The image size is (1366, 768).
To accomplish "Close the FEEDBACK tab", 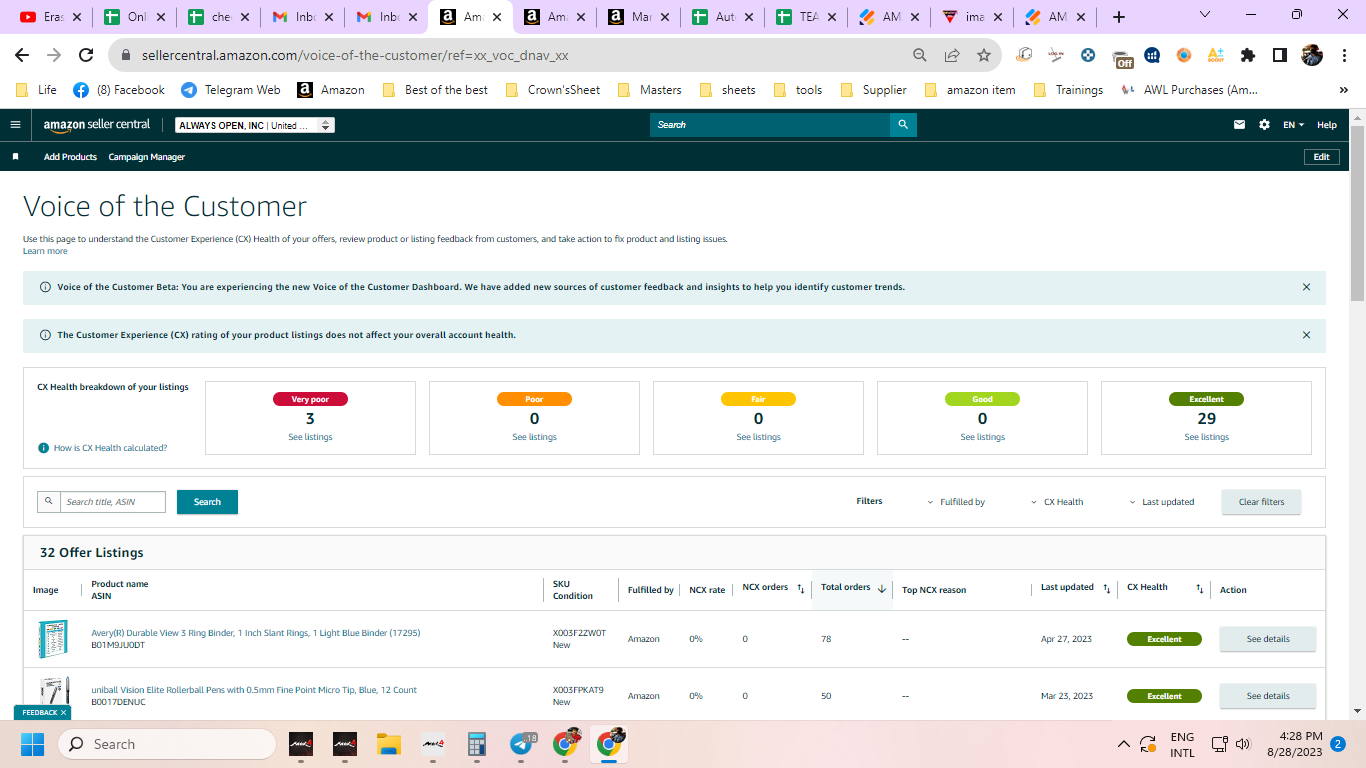I will click(63, 713).
